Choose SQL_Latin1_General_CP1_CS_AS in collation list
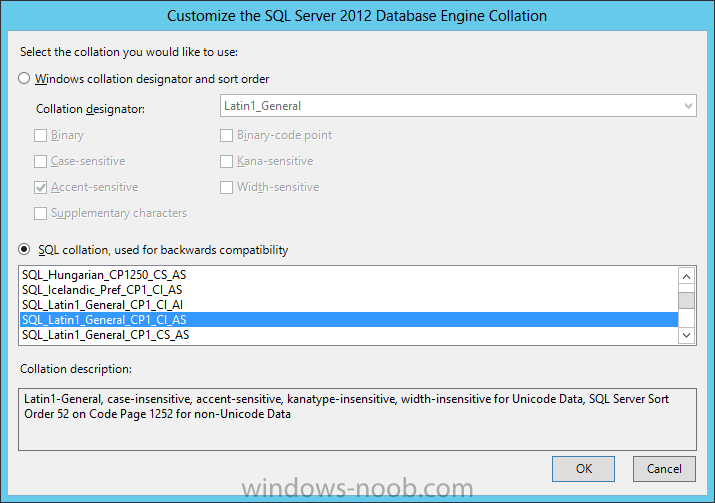The height and width of the screenshot is (503, 715). click(349, 335)
